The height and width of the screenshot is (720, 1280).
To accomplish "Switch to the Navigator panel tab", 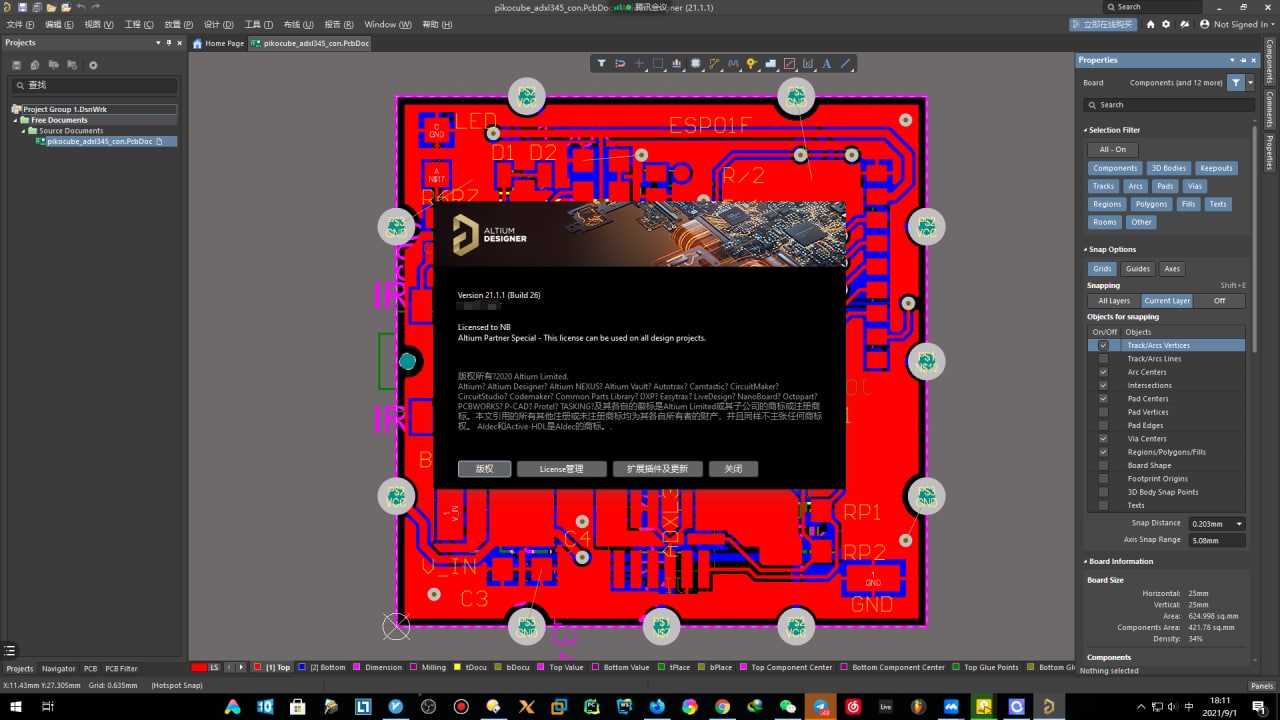I will 58,668.
